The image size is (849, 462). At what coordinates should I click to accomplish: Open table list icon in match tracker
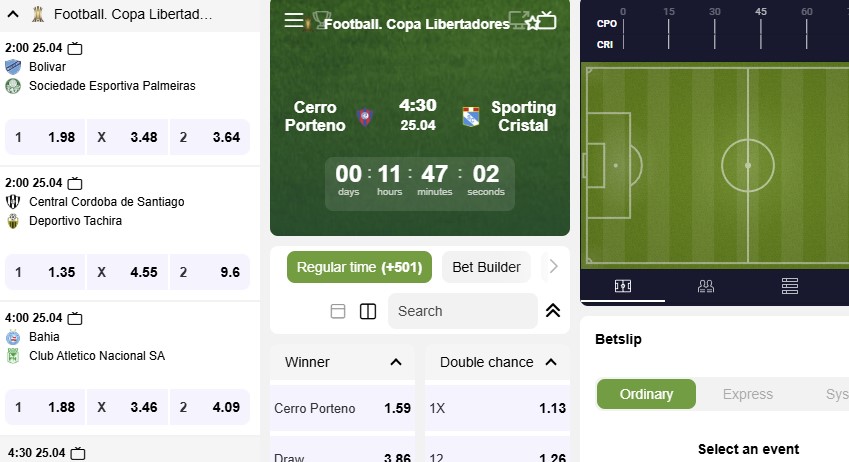pos(789,285)
